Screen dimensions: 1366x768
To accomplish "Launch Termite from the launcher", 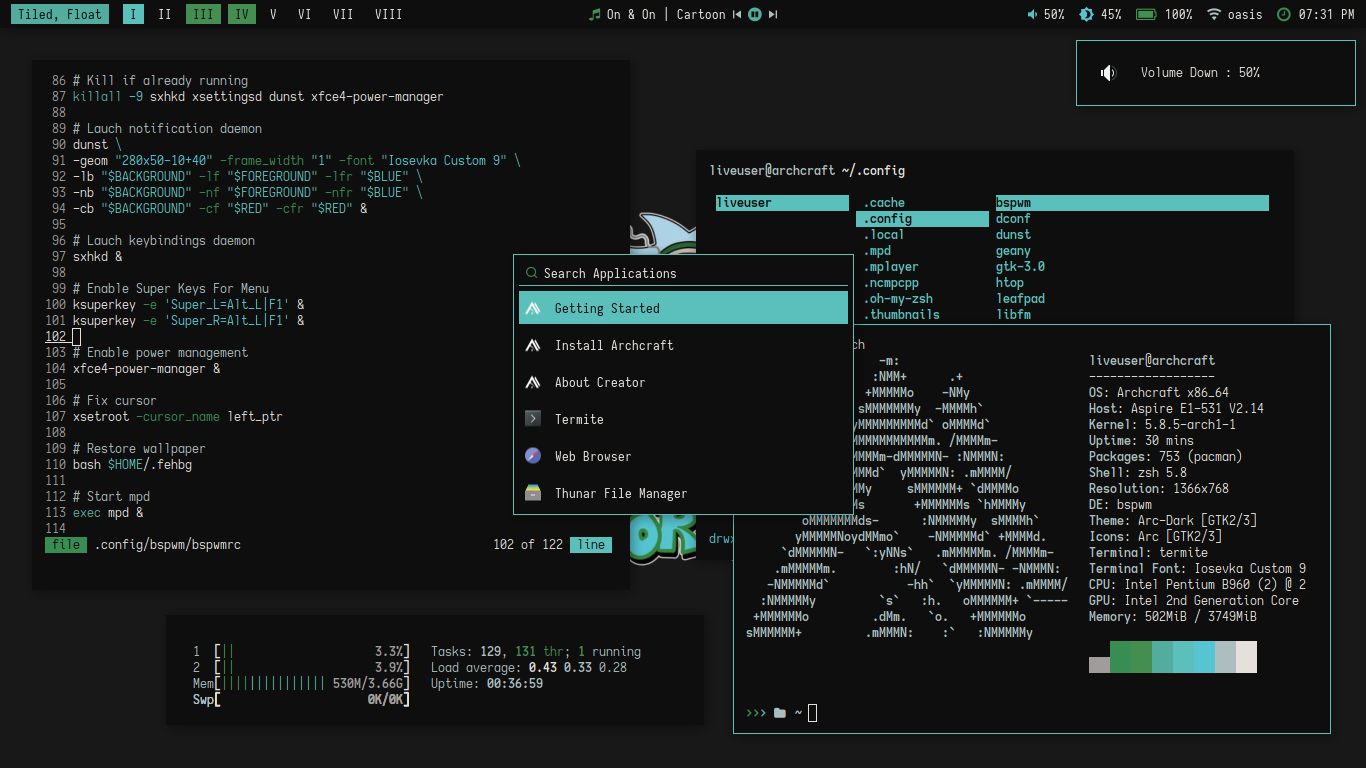I will click(x=683, y=419).
